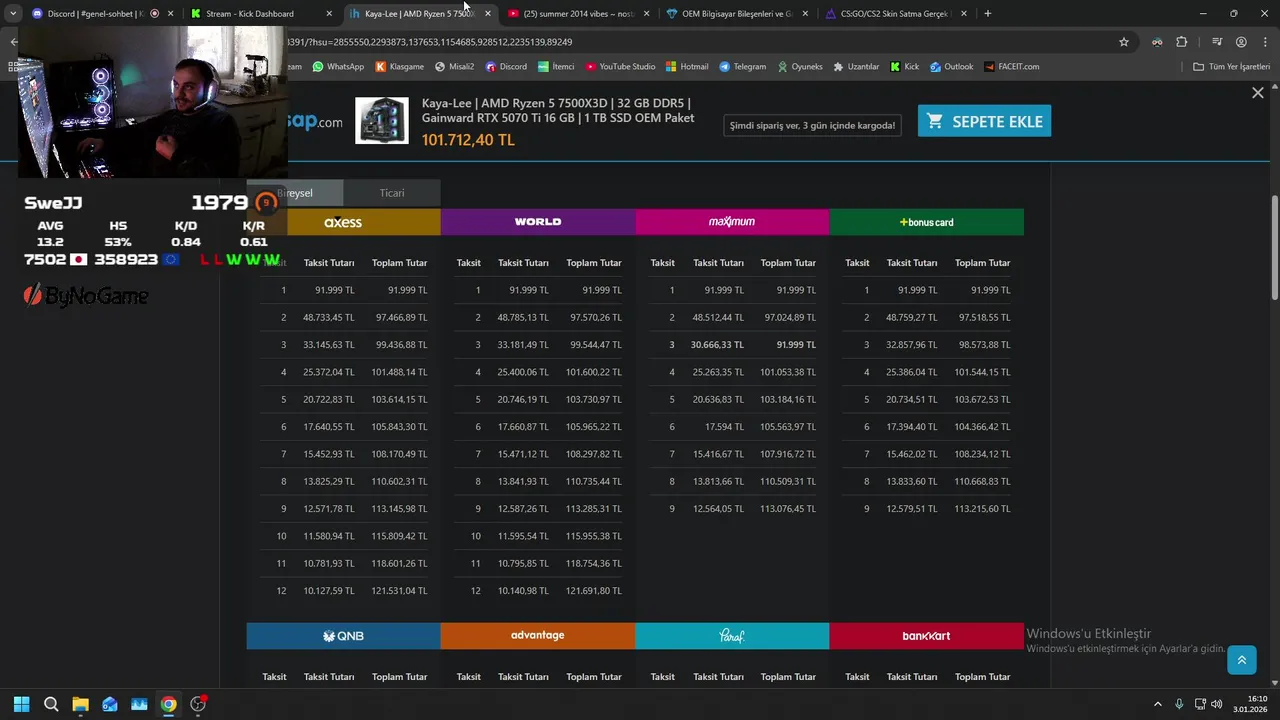Switch to the Bireysel tab
1280x720 pixels.
point(295,193)
